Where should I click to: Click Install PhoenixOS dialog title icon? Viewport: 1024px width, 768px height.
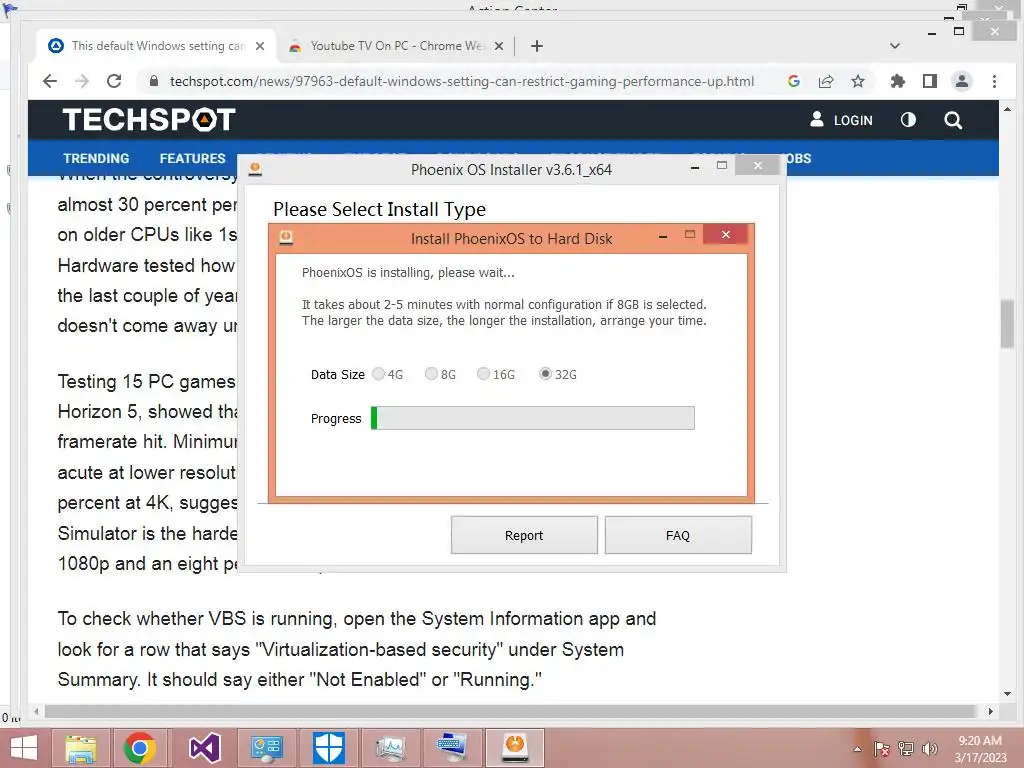286,238
